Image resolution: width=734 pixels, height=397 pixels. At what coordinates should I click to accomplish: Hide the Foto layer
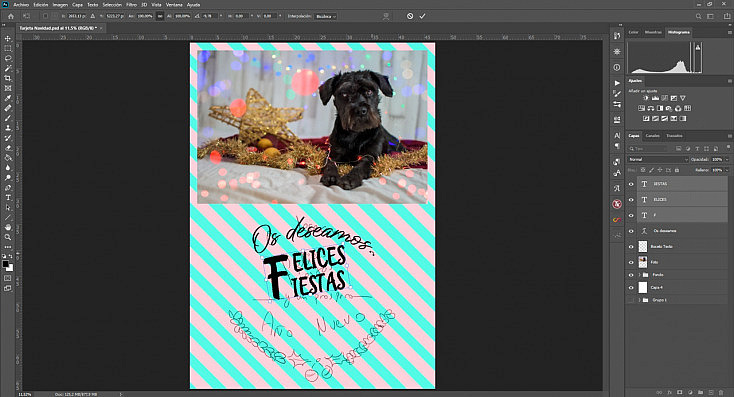tap(631, 262)
